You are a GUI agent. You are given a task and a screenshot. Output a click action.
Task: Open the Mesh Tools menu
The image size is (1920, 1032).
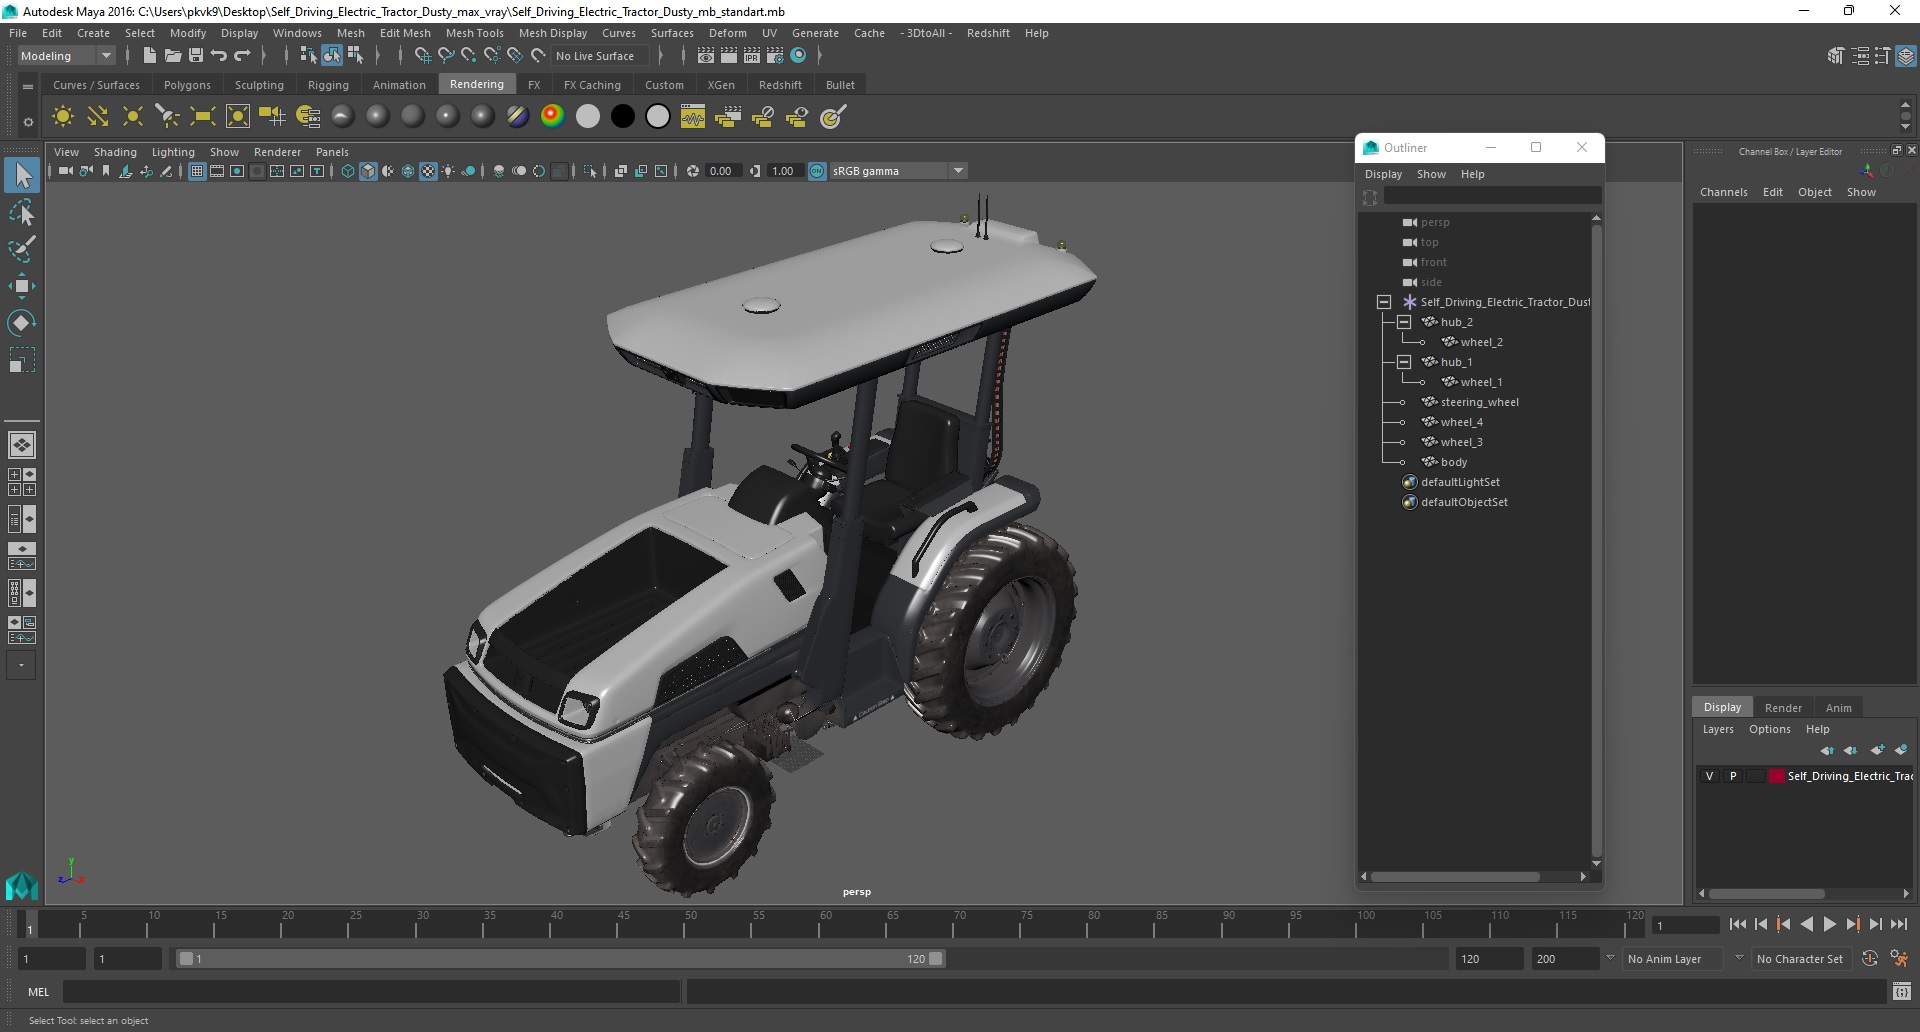474,33
